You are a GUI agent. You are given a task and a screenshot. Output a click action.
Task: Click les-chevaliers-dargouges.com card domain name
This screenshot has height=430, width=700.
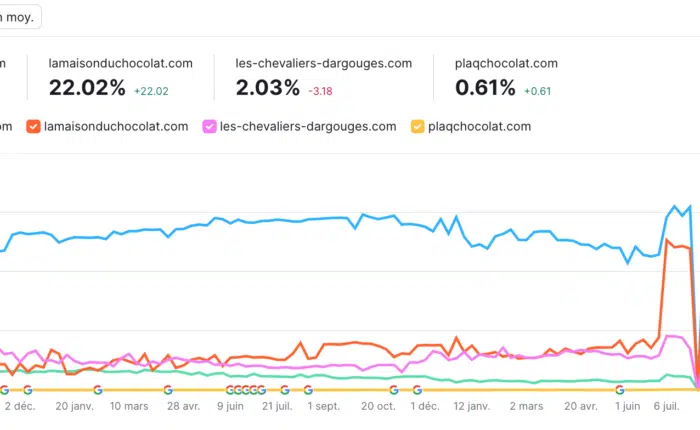pos(323,63)
